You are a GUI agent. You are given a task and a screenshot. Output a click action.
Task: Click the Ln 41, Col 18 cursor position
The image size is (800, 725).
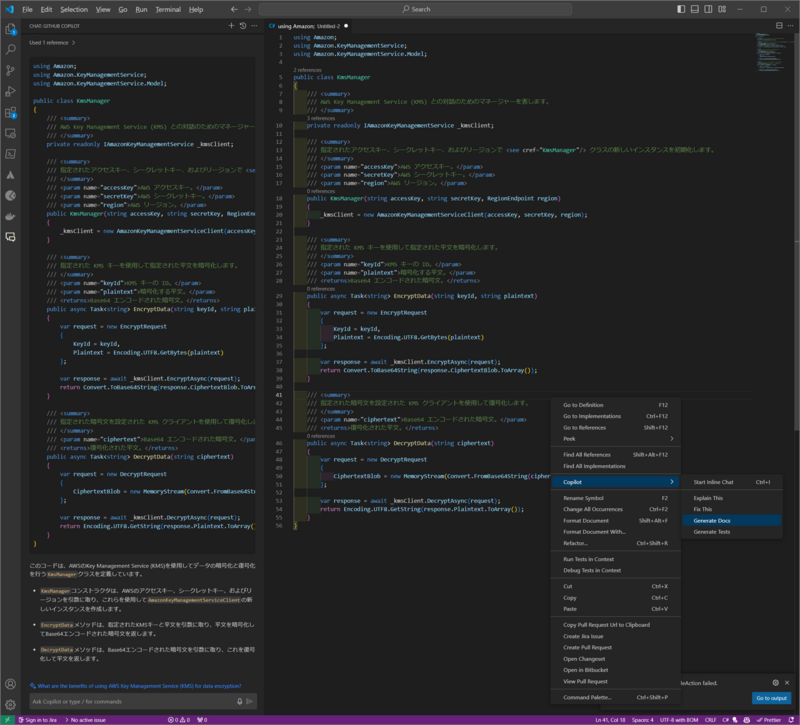point(610,720)
